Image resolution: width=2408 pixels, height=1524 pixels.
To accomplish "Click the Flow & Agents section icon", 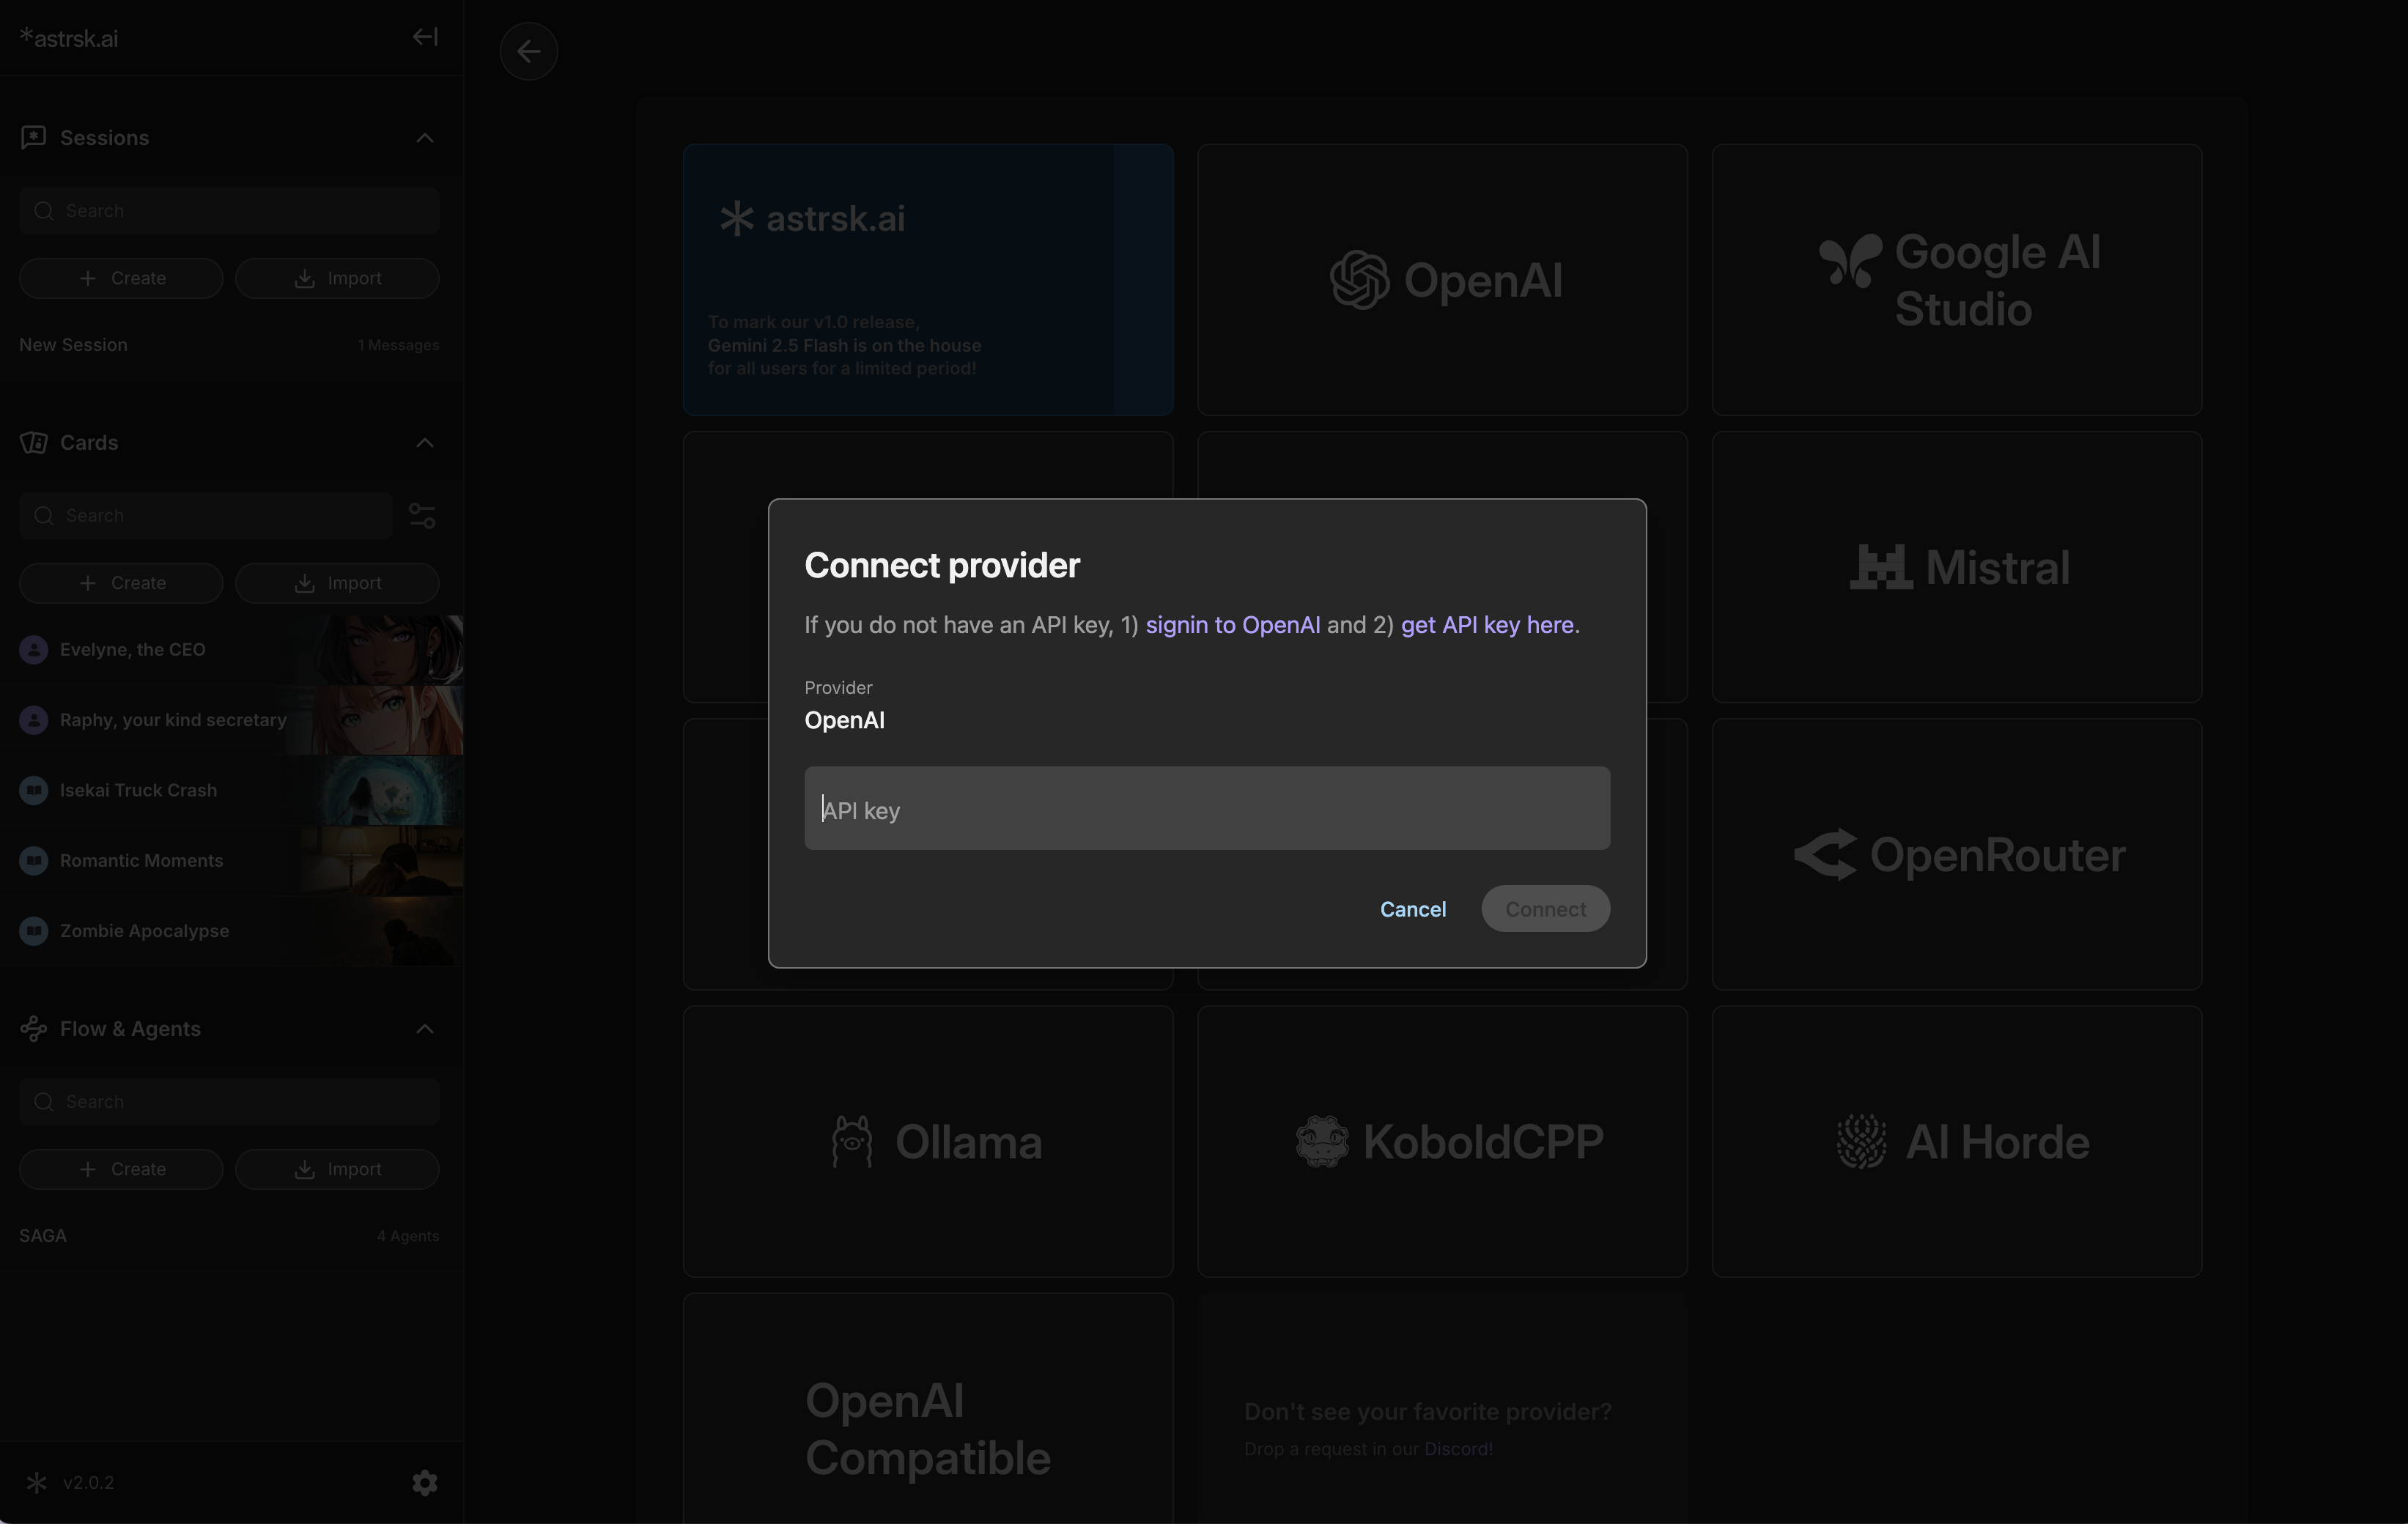I will click(x=34, y=1028).
